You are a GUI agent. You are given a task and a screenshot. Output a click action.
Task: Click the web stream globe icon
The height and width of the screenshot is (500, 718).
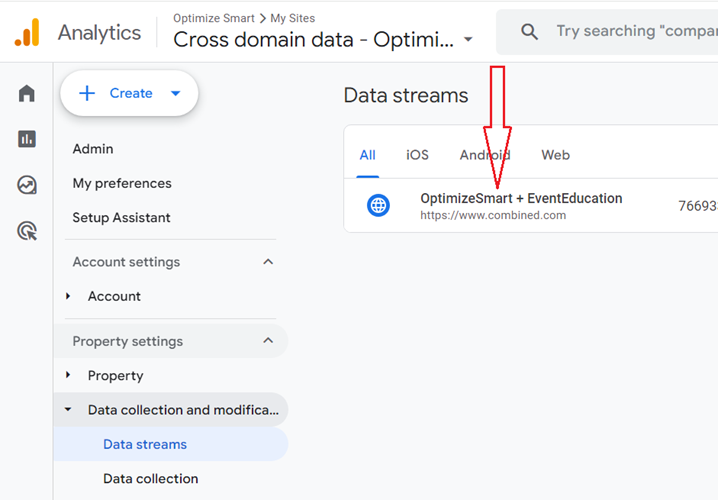pos(378,205)
